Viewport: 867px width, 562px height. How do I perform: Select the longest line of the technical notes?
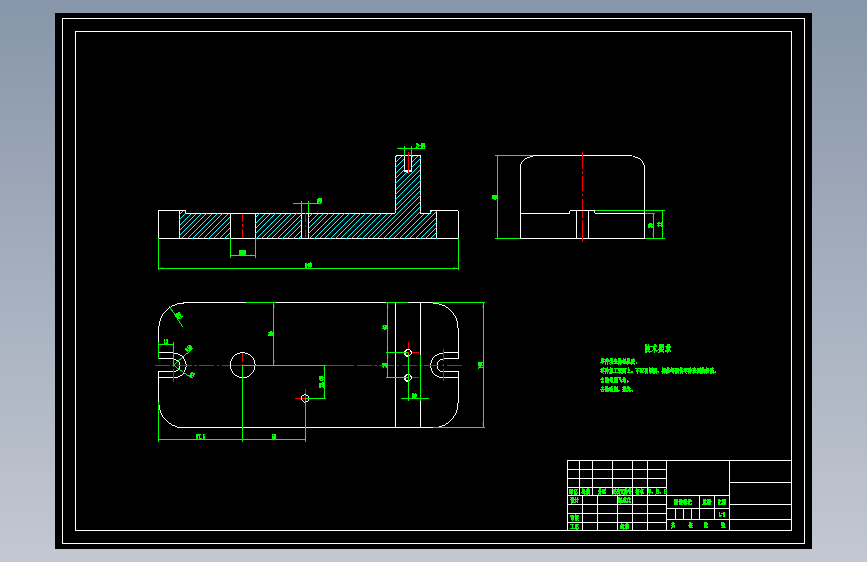point(658,371)
